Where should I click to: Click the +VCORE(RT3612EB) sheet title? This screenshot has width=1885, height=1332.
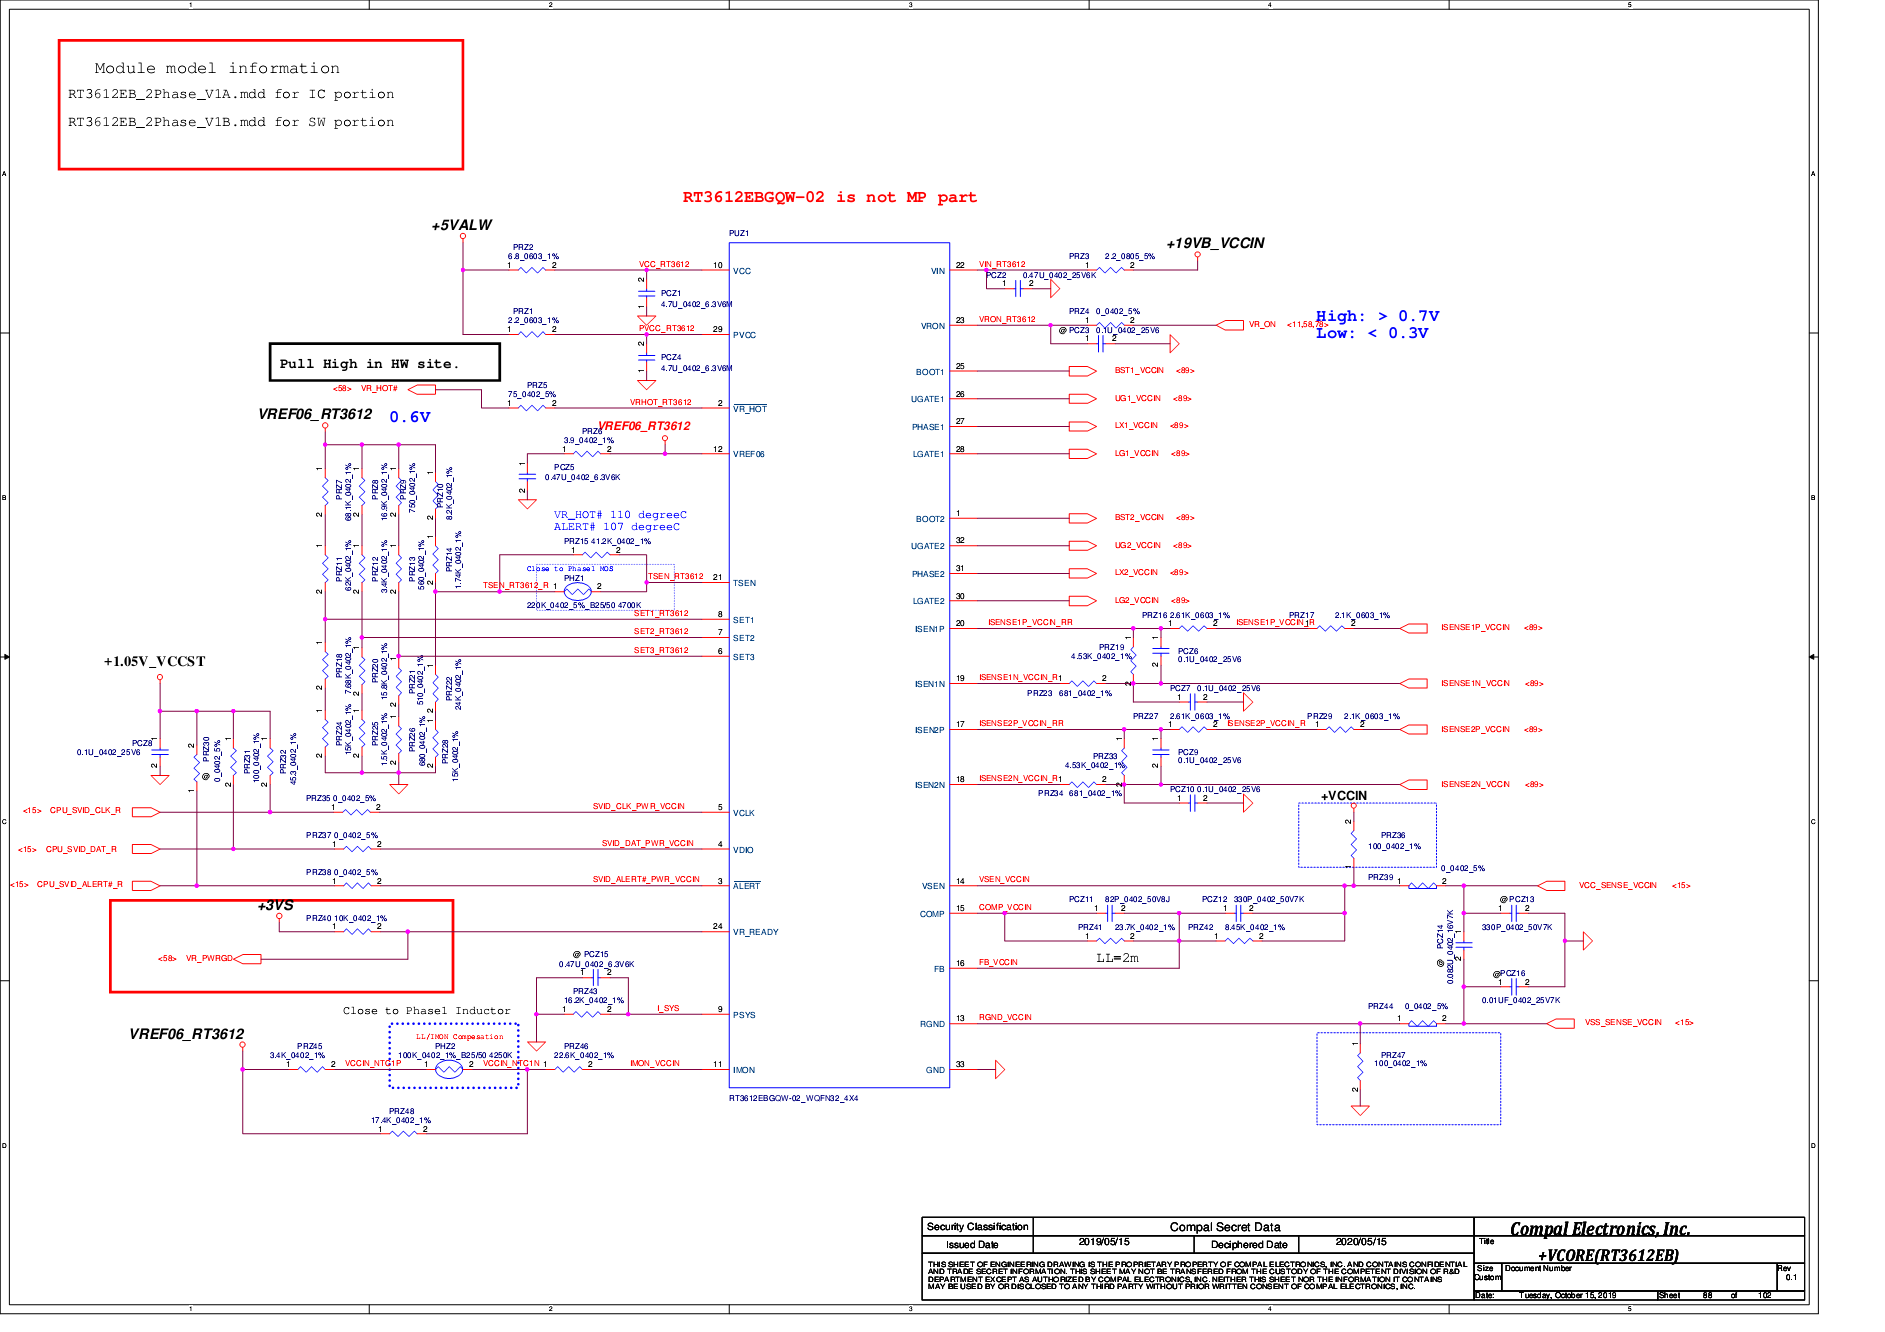tap(1608, 1256)
